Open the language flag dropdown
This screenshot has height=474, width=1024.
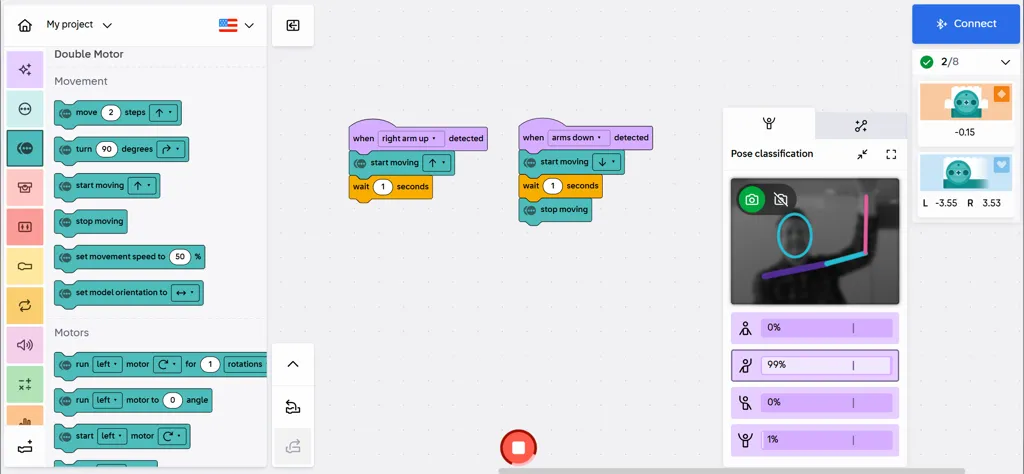tap(236, 25)
